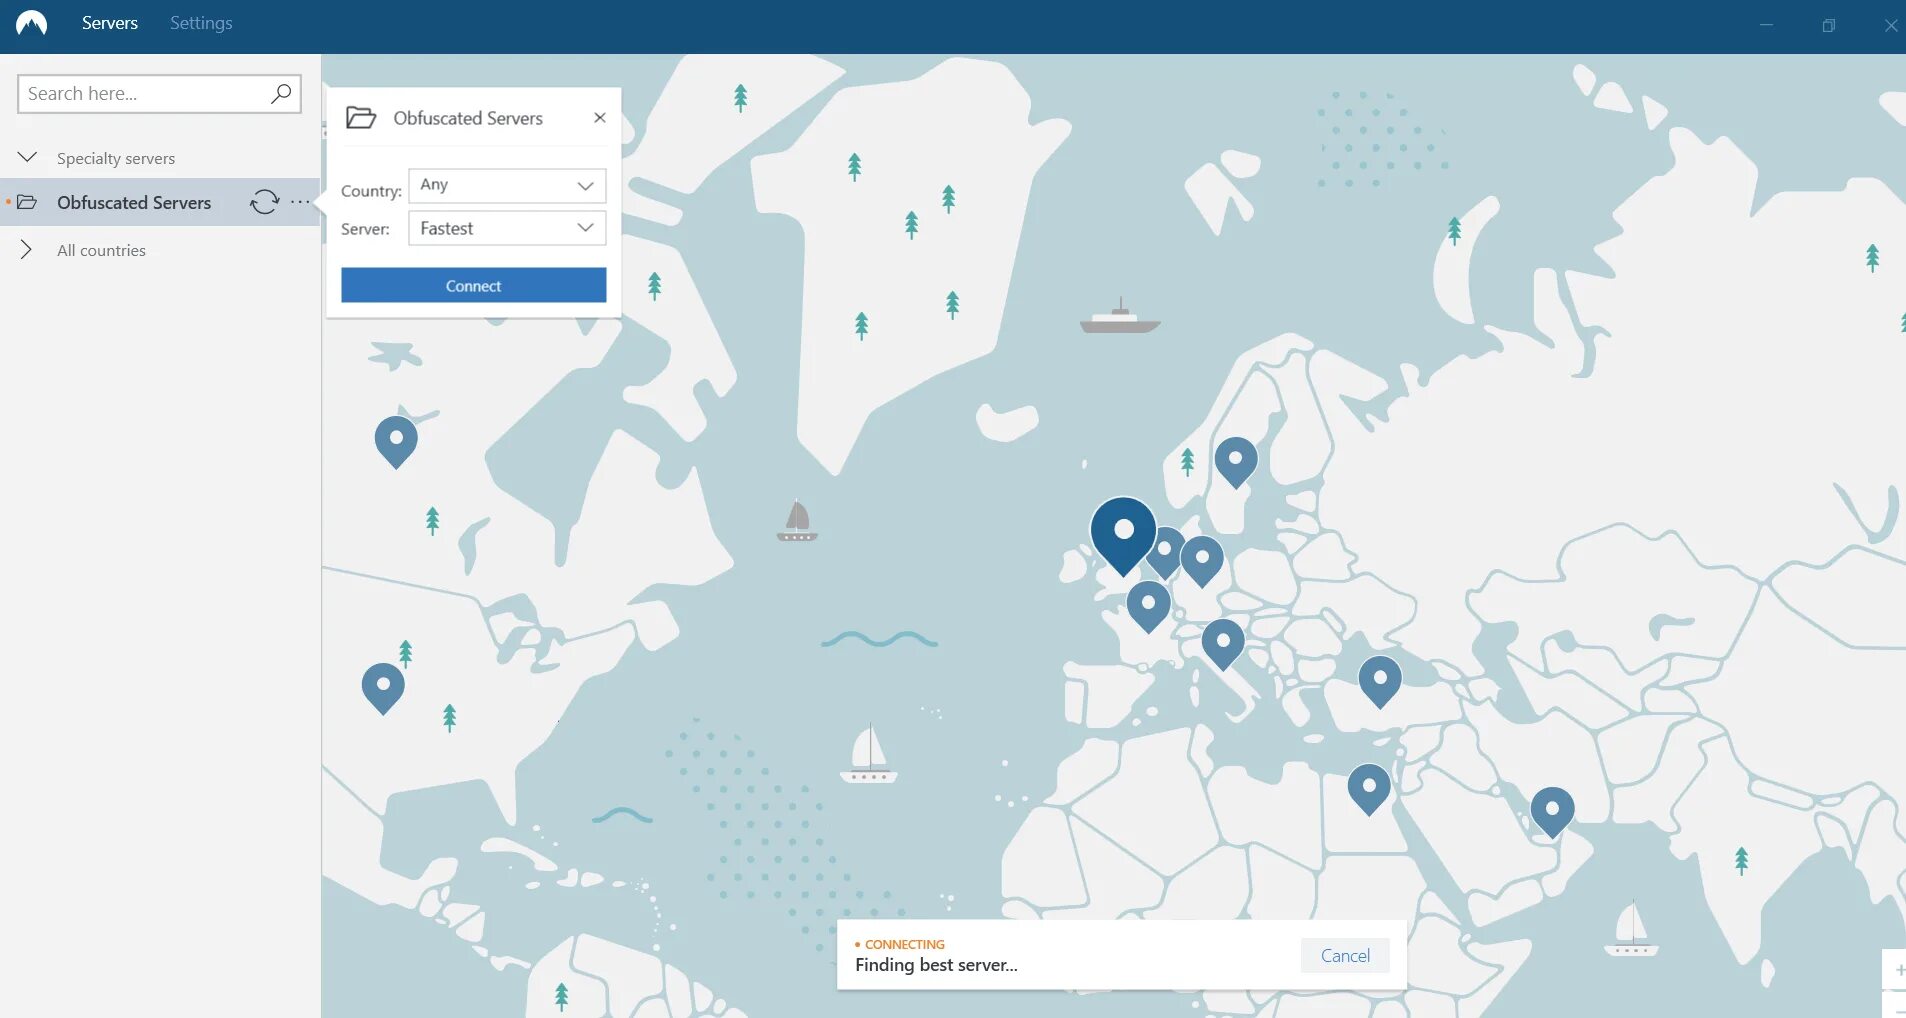Choose the Netherlands map pin
Viewport: 1906px width, 1018px height.
tap(1167, 551)
